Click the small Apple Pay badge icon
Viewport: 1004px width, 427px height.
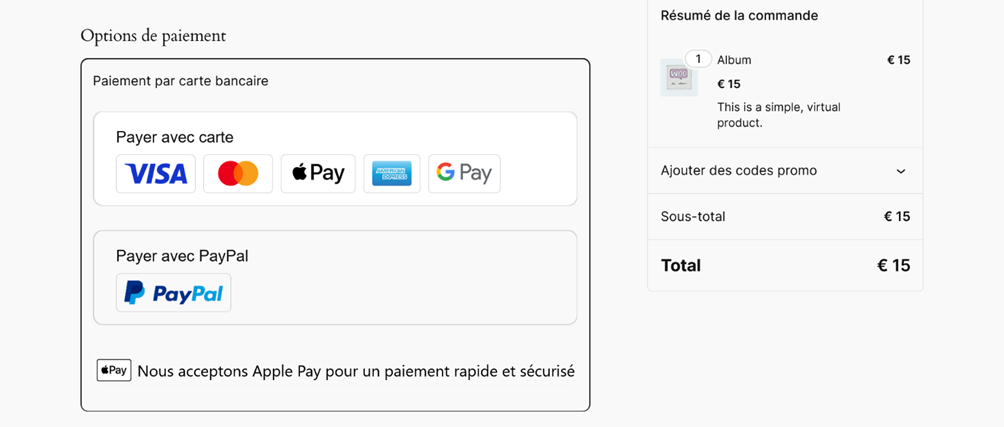(x=114, y=370)
